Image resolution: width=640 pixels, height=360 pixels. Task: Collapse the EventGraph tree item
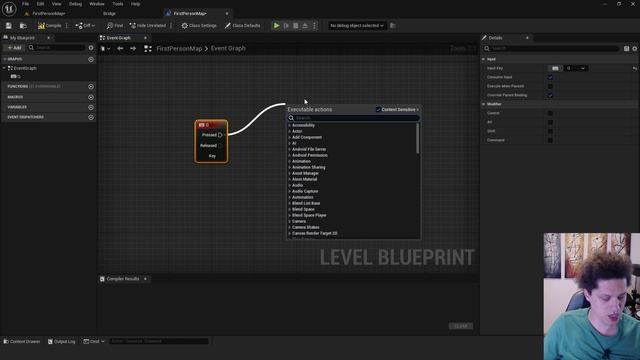click(x=4, y=68)
